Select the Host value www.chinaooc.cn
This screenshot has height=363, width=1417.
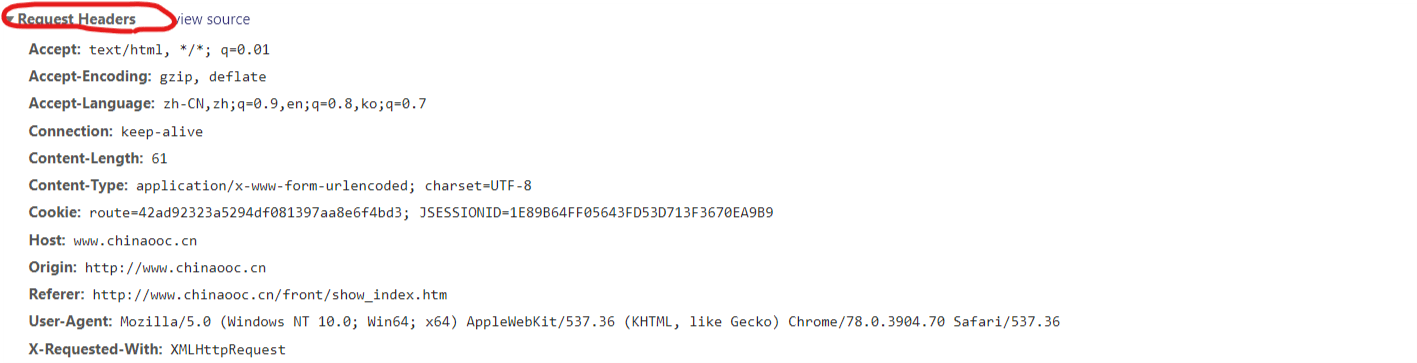(135, 240)
